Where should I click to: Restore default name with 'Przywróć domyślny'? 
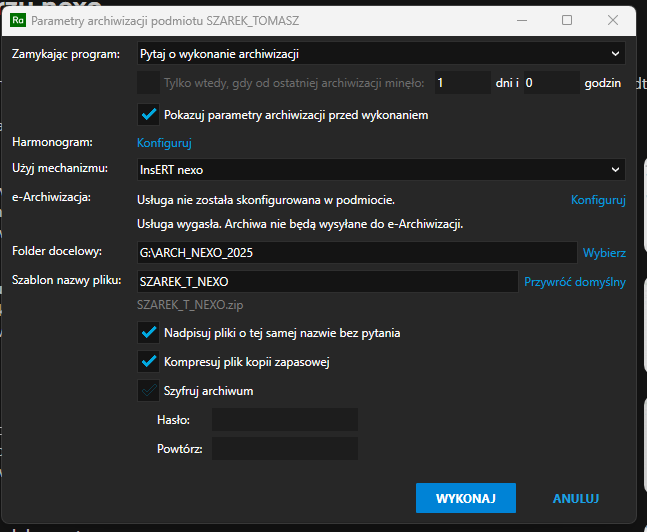[x=575, y=282]
